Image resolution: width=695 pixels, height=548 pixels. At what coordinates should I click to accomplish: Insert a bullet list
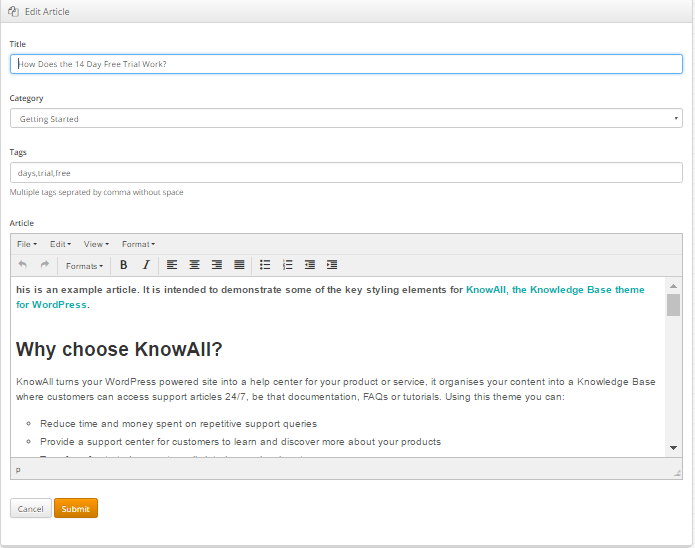coord(265,265)
